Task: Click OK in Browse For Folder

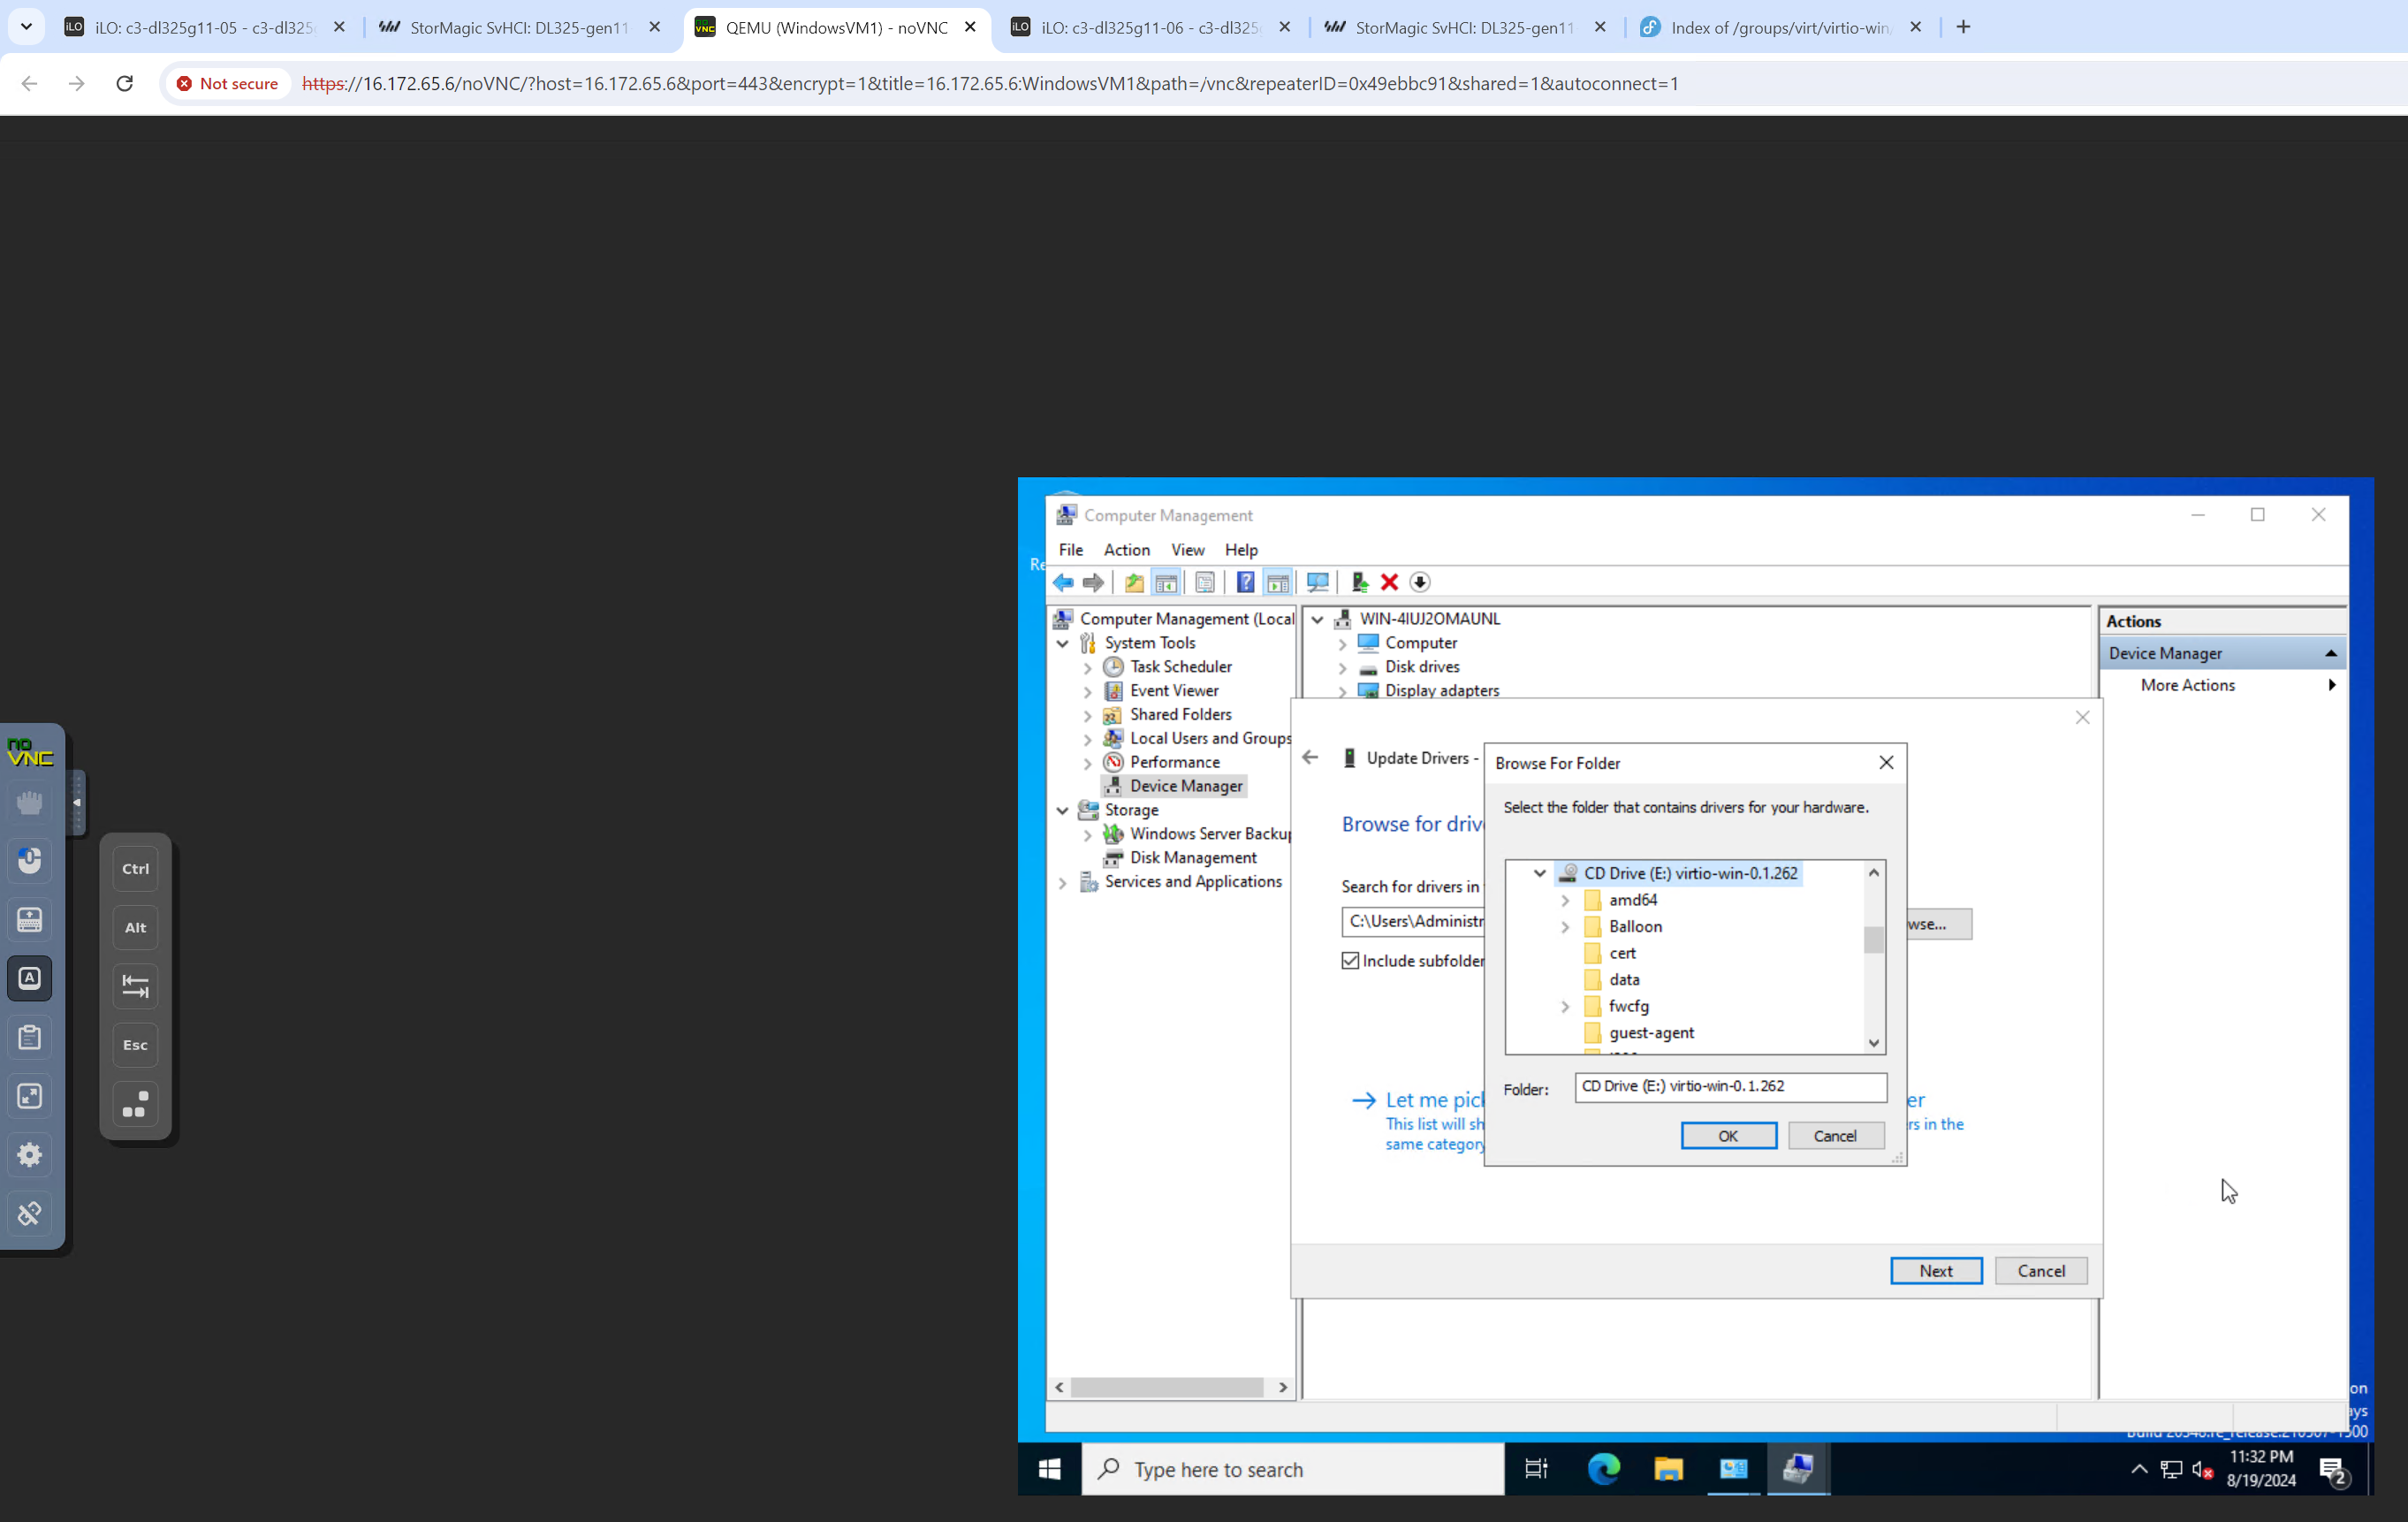Action: coord(1728,1136)
